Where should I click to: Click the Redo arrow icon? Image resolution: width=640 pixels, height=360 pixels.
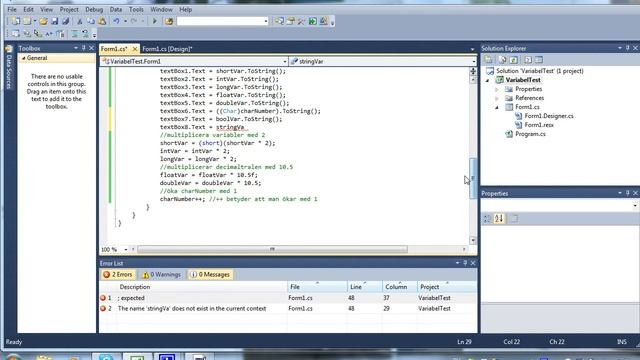click(134, 21)
